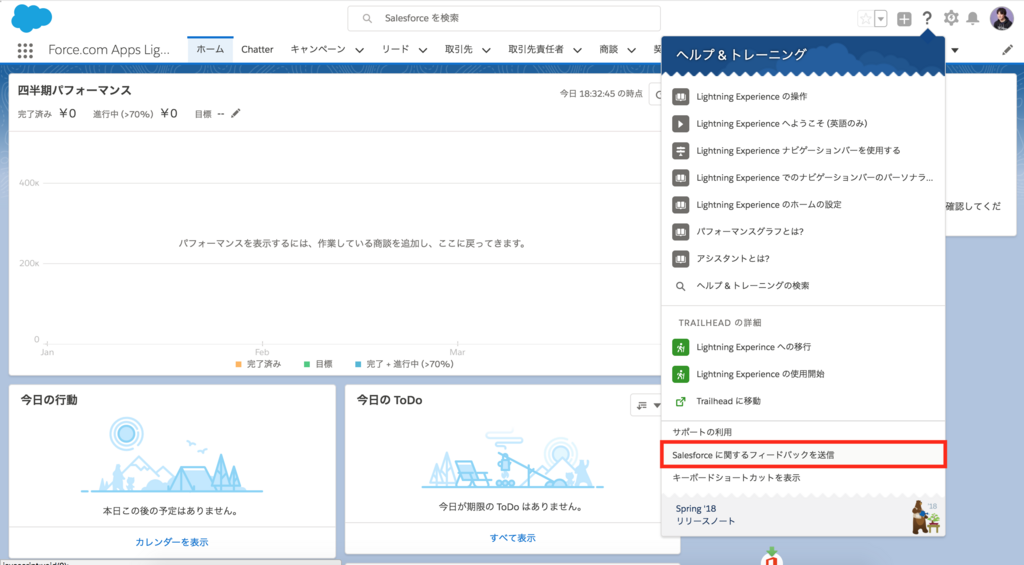Image resolution: width=1024 pixels, height=565 pixels.
Task: Expand the リード tab chevron
Action: pos(423,50)
